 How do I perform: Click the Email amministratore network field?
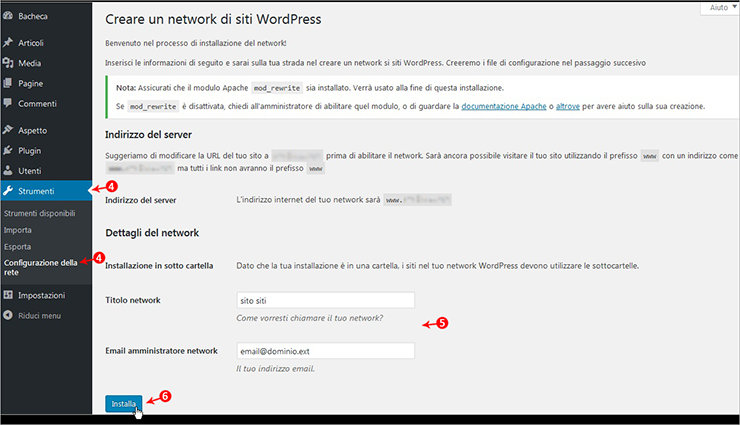click(326, 351)
